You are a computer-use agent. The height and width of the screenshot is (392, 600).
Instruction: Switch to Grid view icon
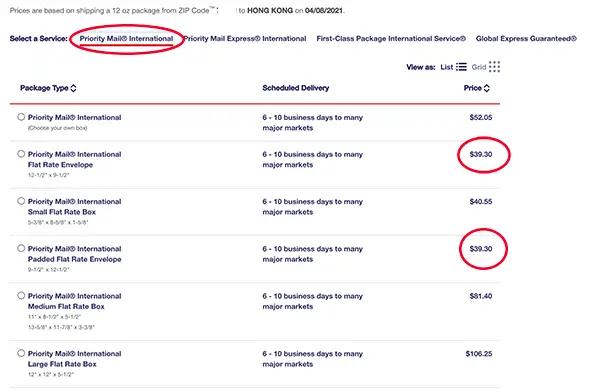click(494, 67)
